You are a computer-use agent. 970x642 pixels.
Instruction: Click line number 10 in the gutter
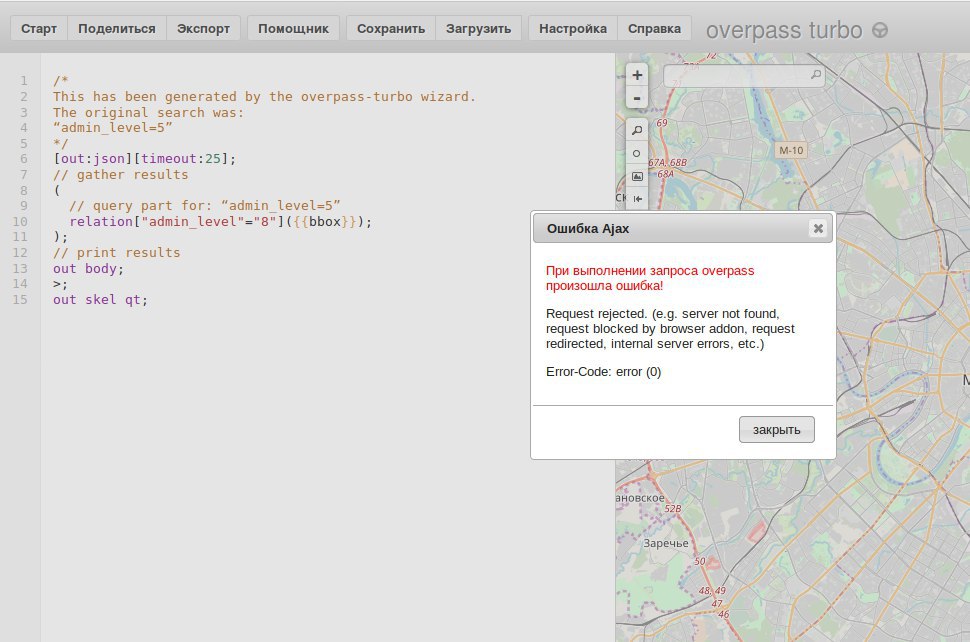point(20,221)
